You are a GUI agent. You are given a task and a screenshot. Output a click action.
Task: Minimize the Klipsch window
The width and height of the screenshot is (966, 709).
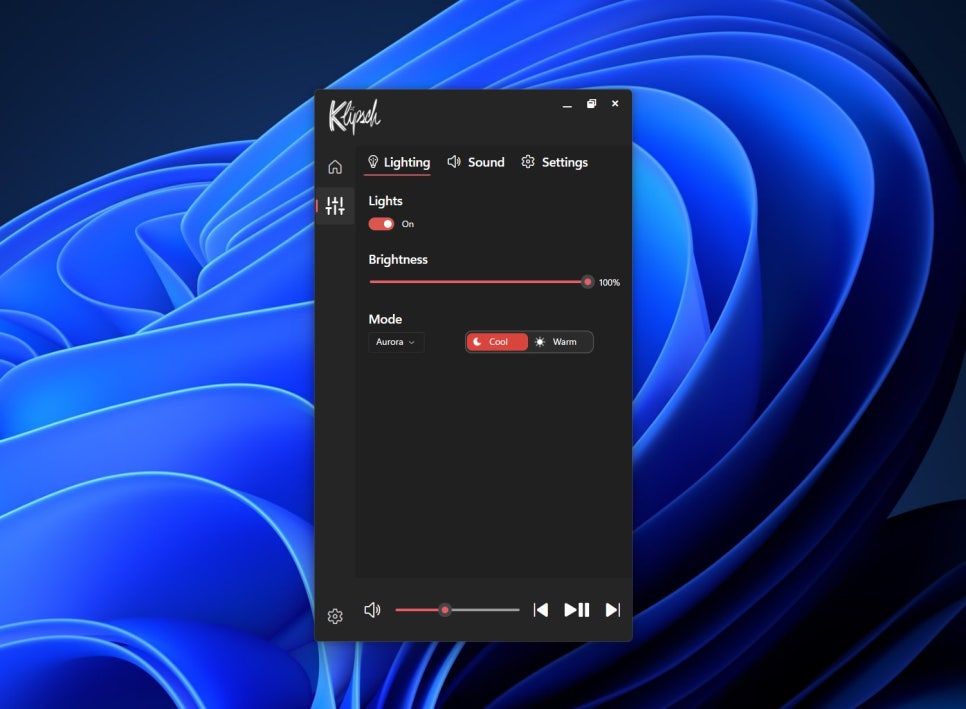click(x=567, y=104)
